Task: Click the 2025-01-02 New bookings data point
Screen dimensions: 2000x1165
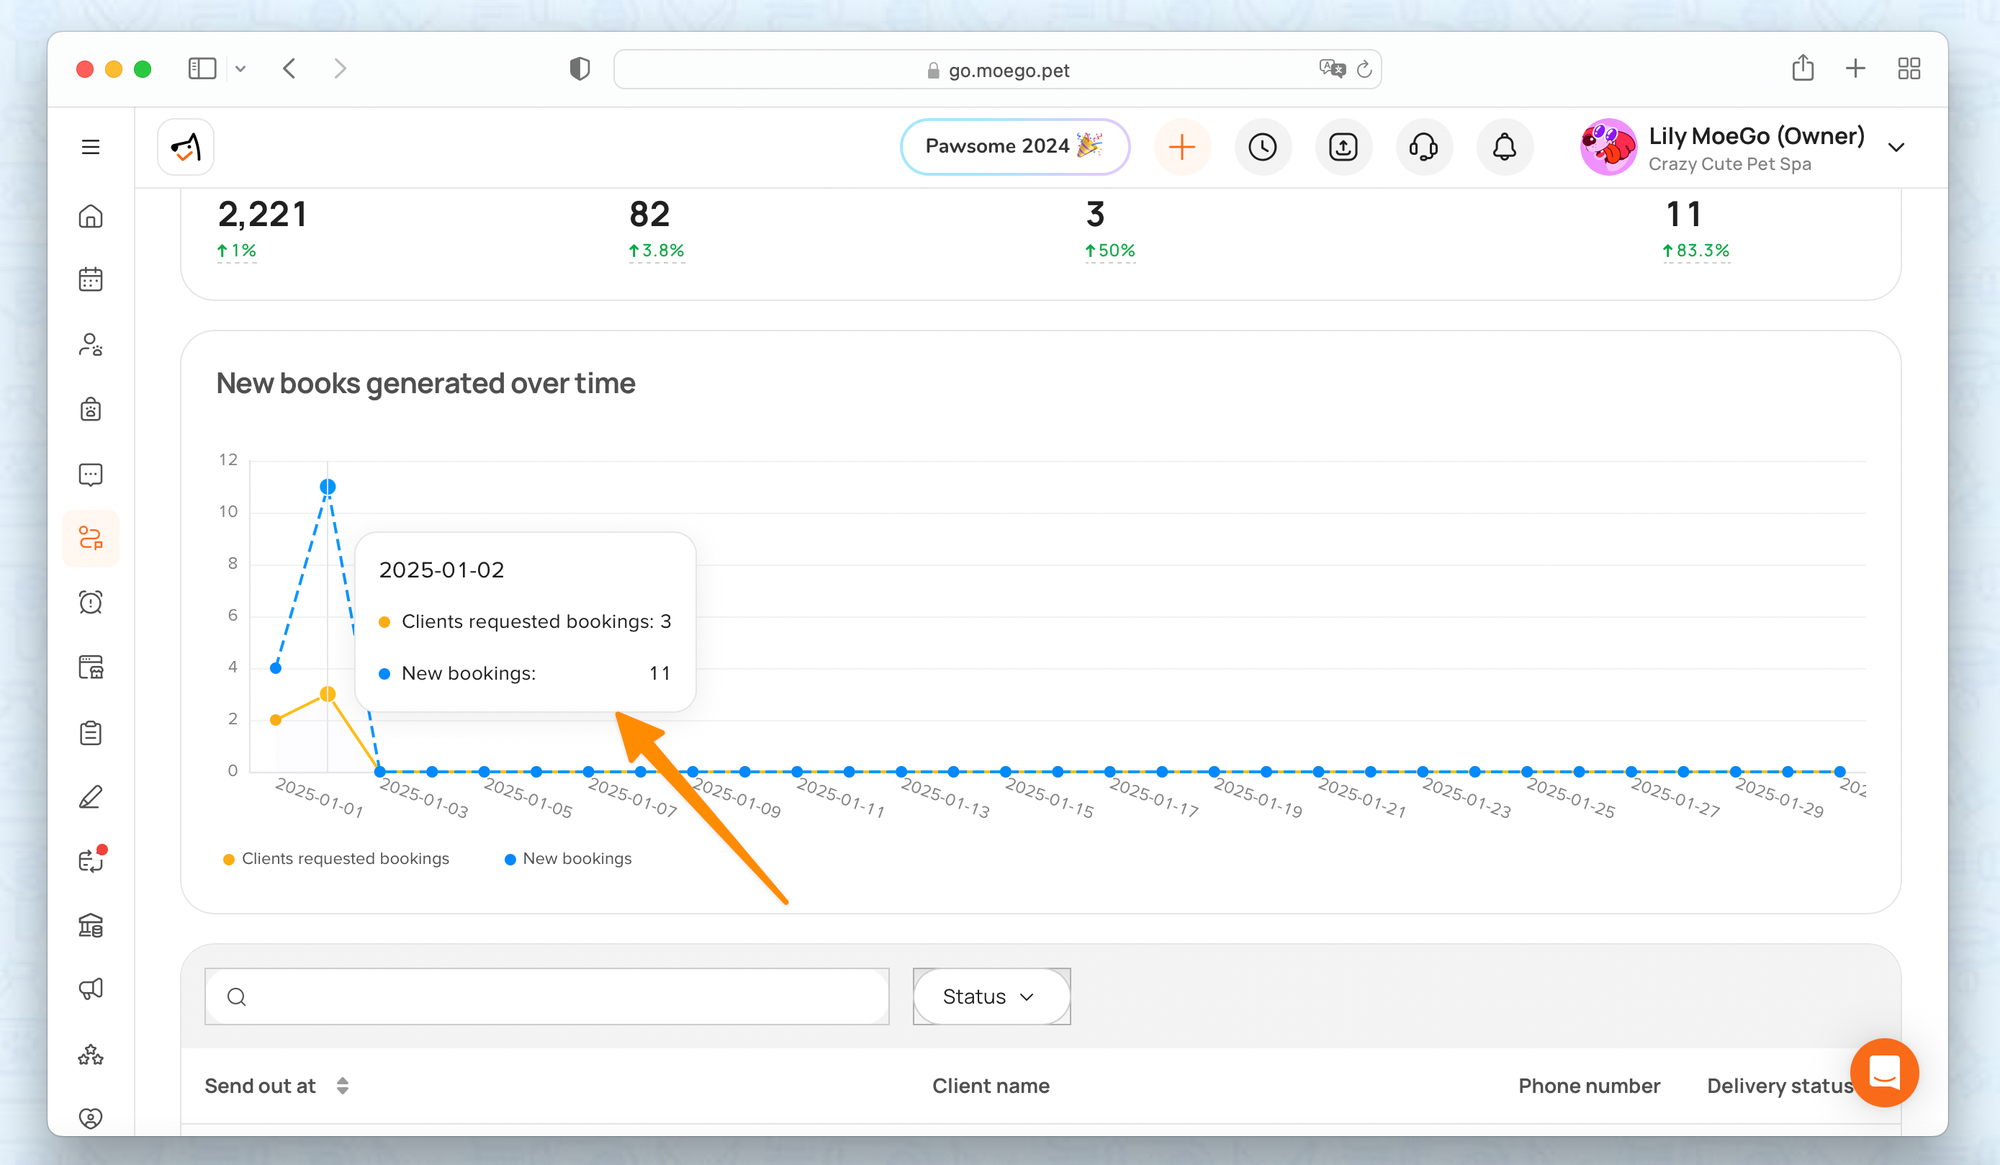Action: point(328,487)
